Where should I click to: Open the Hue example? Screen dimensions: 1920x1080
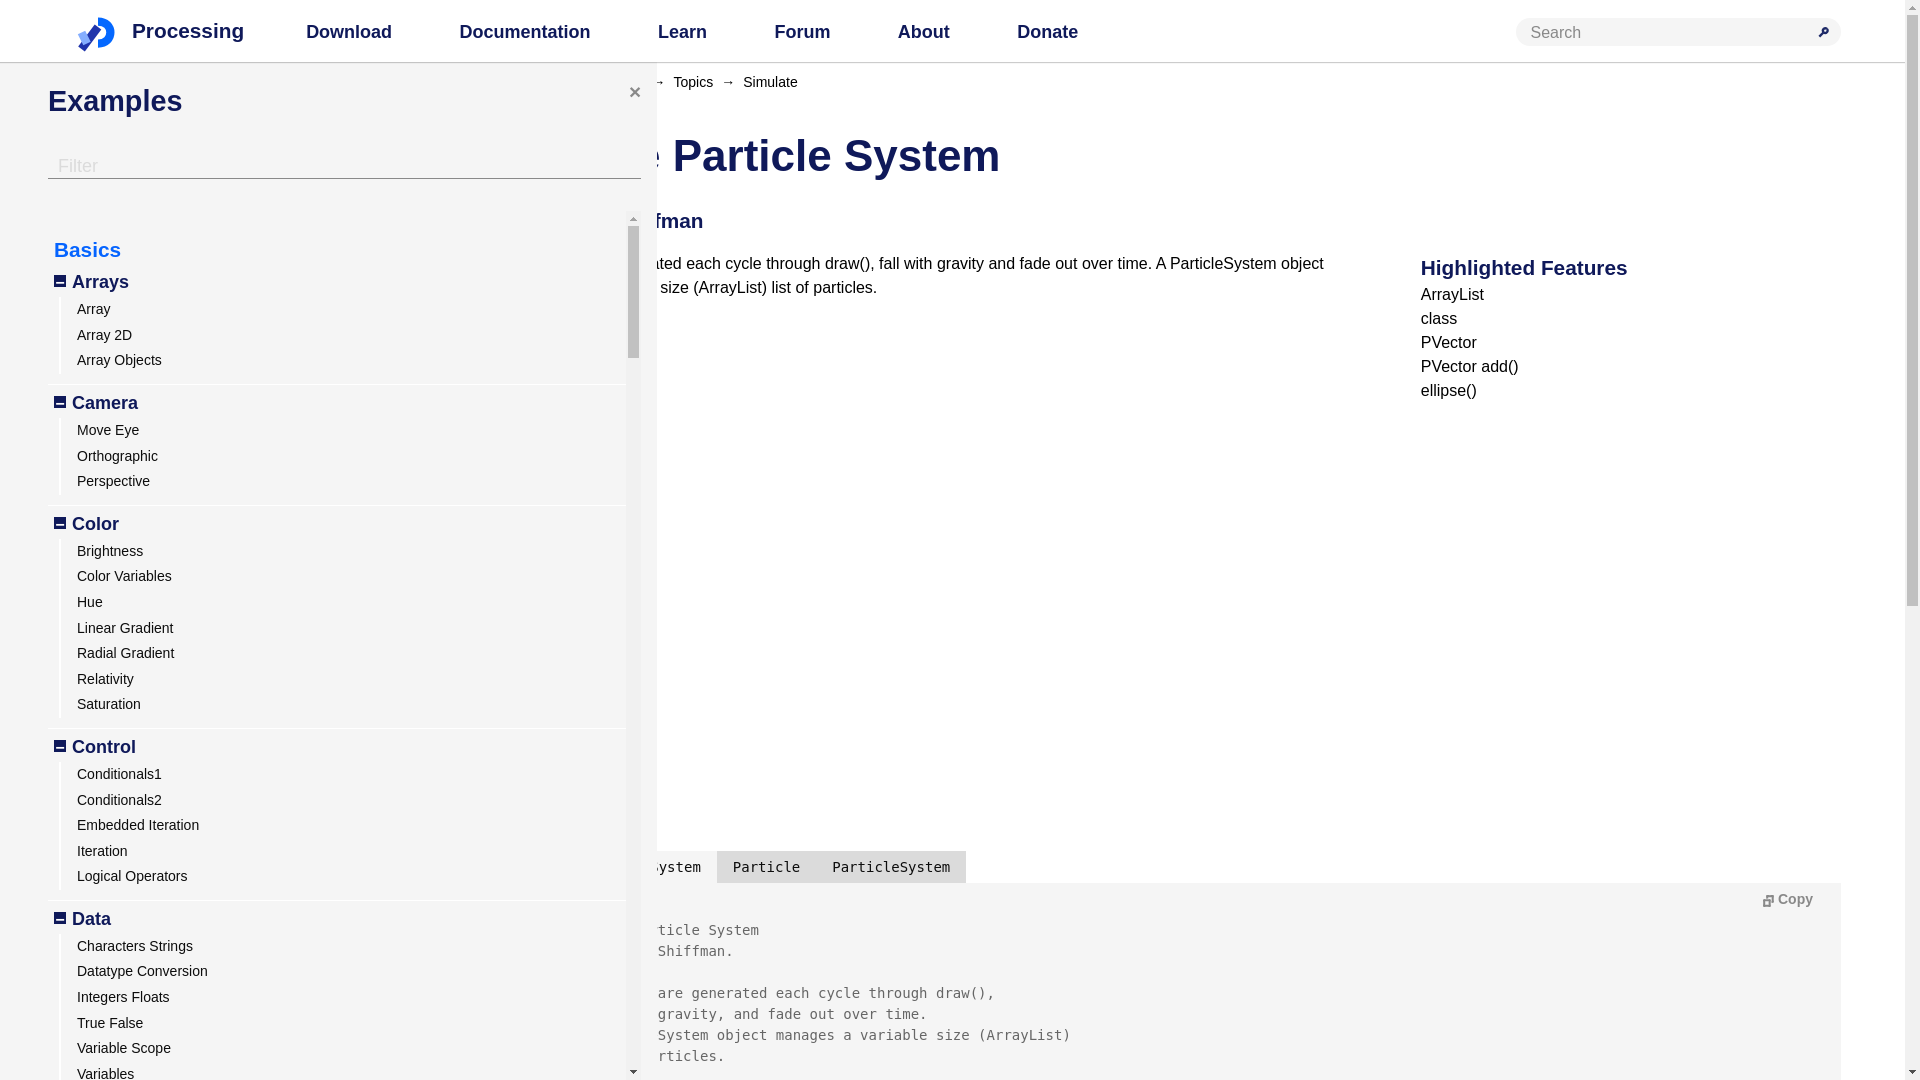click(x=90, y=602)
